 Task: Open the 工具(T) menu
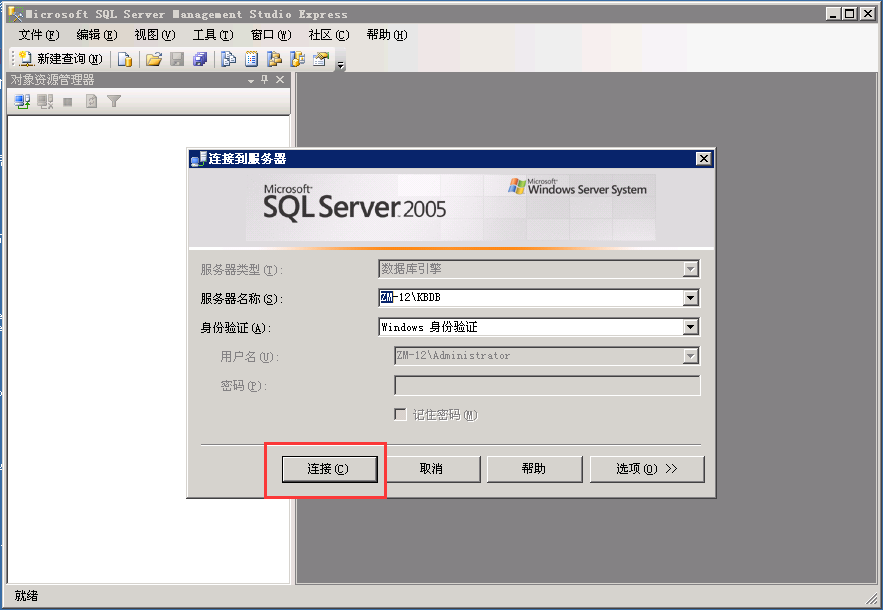tap(213, 35)
